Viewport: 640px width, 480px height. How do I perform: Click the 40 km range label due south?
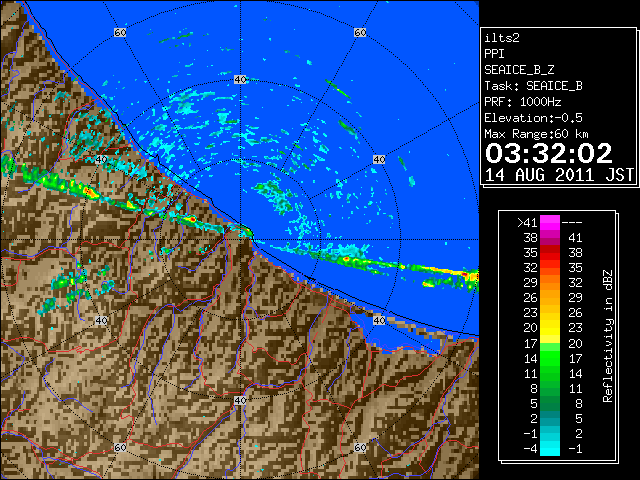click(240, 400)
